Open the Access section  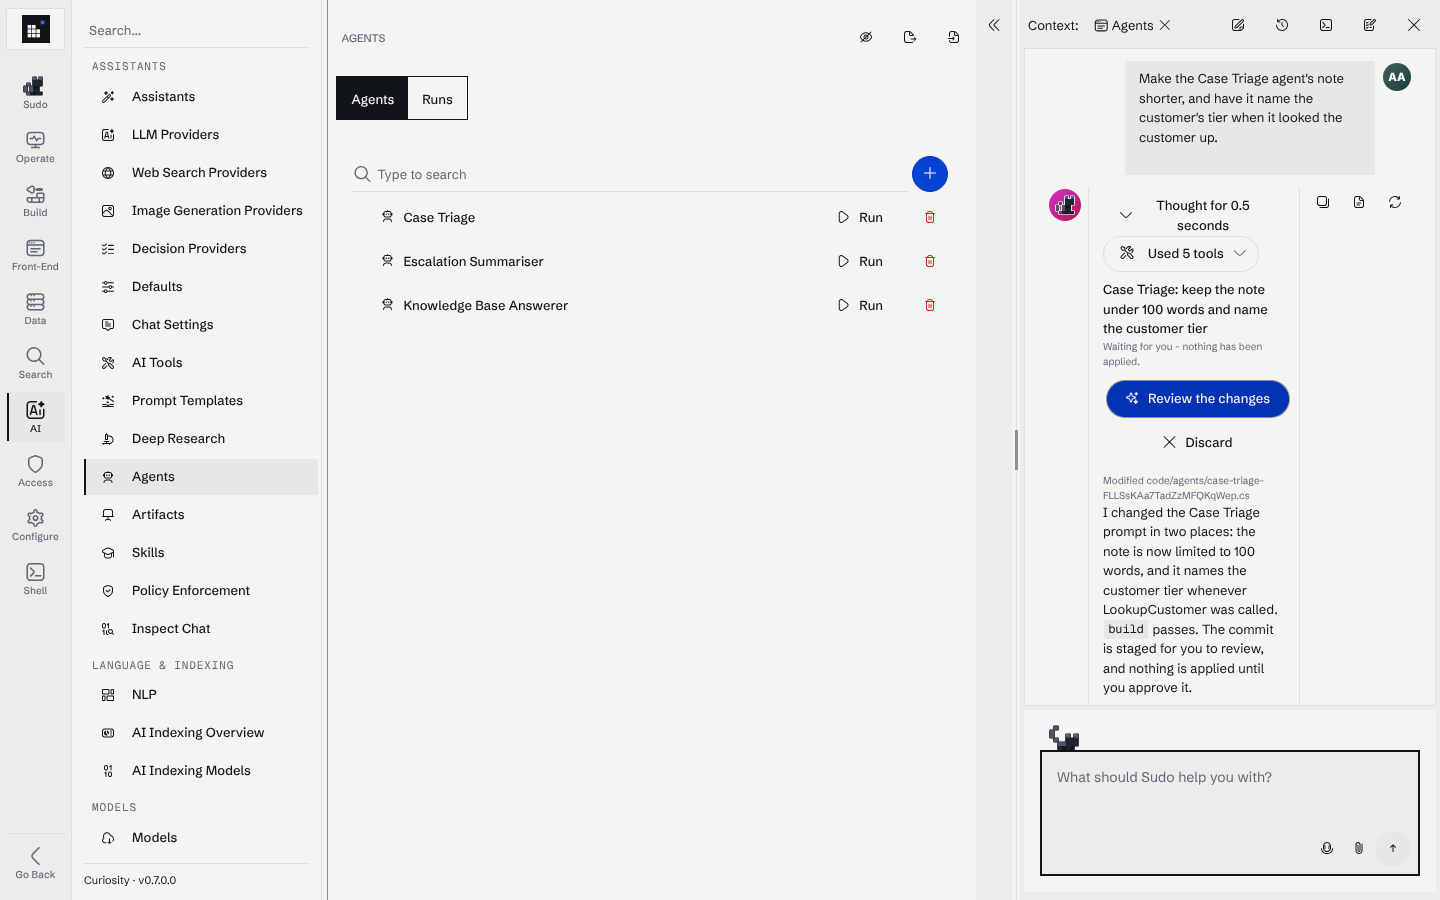click(35, 470)
